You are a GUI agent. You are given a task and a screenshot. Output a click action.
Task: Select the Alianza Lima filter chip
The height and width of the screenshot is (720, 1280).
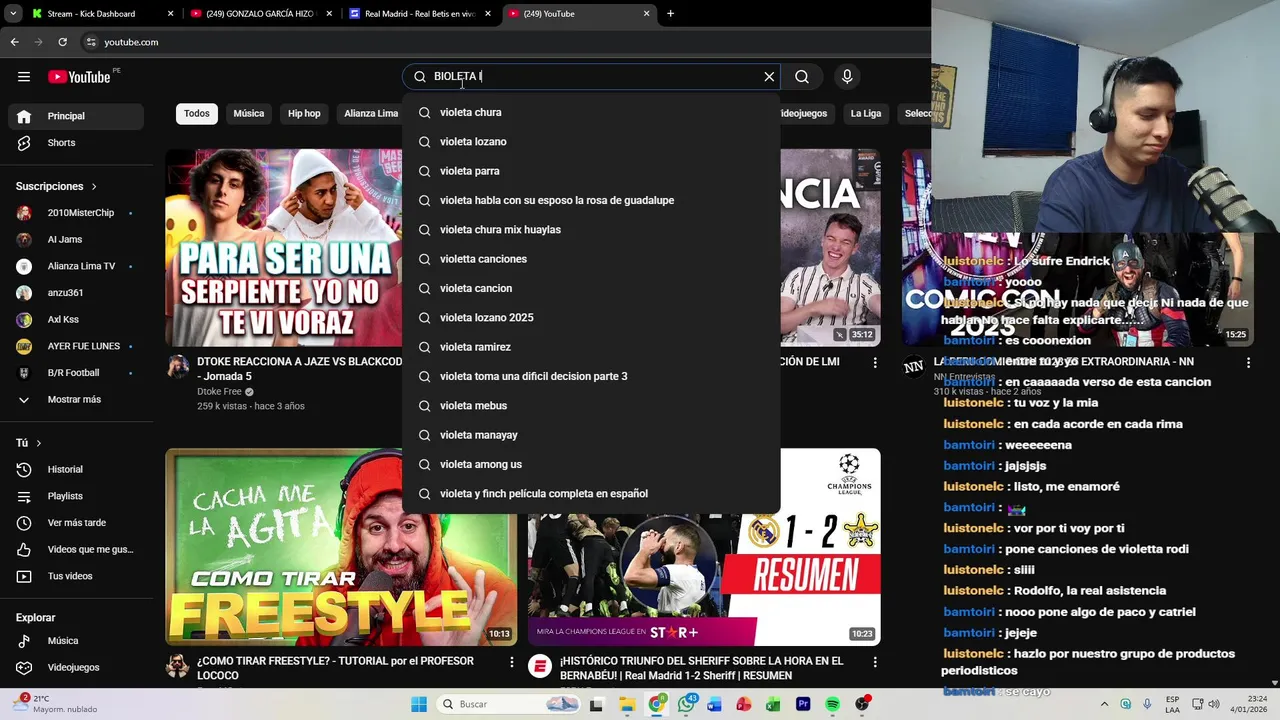(x=371, y=114)
